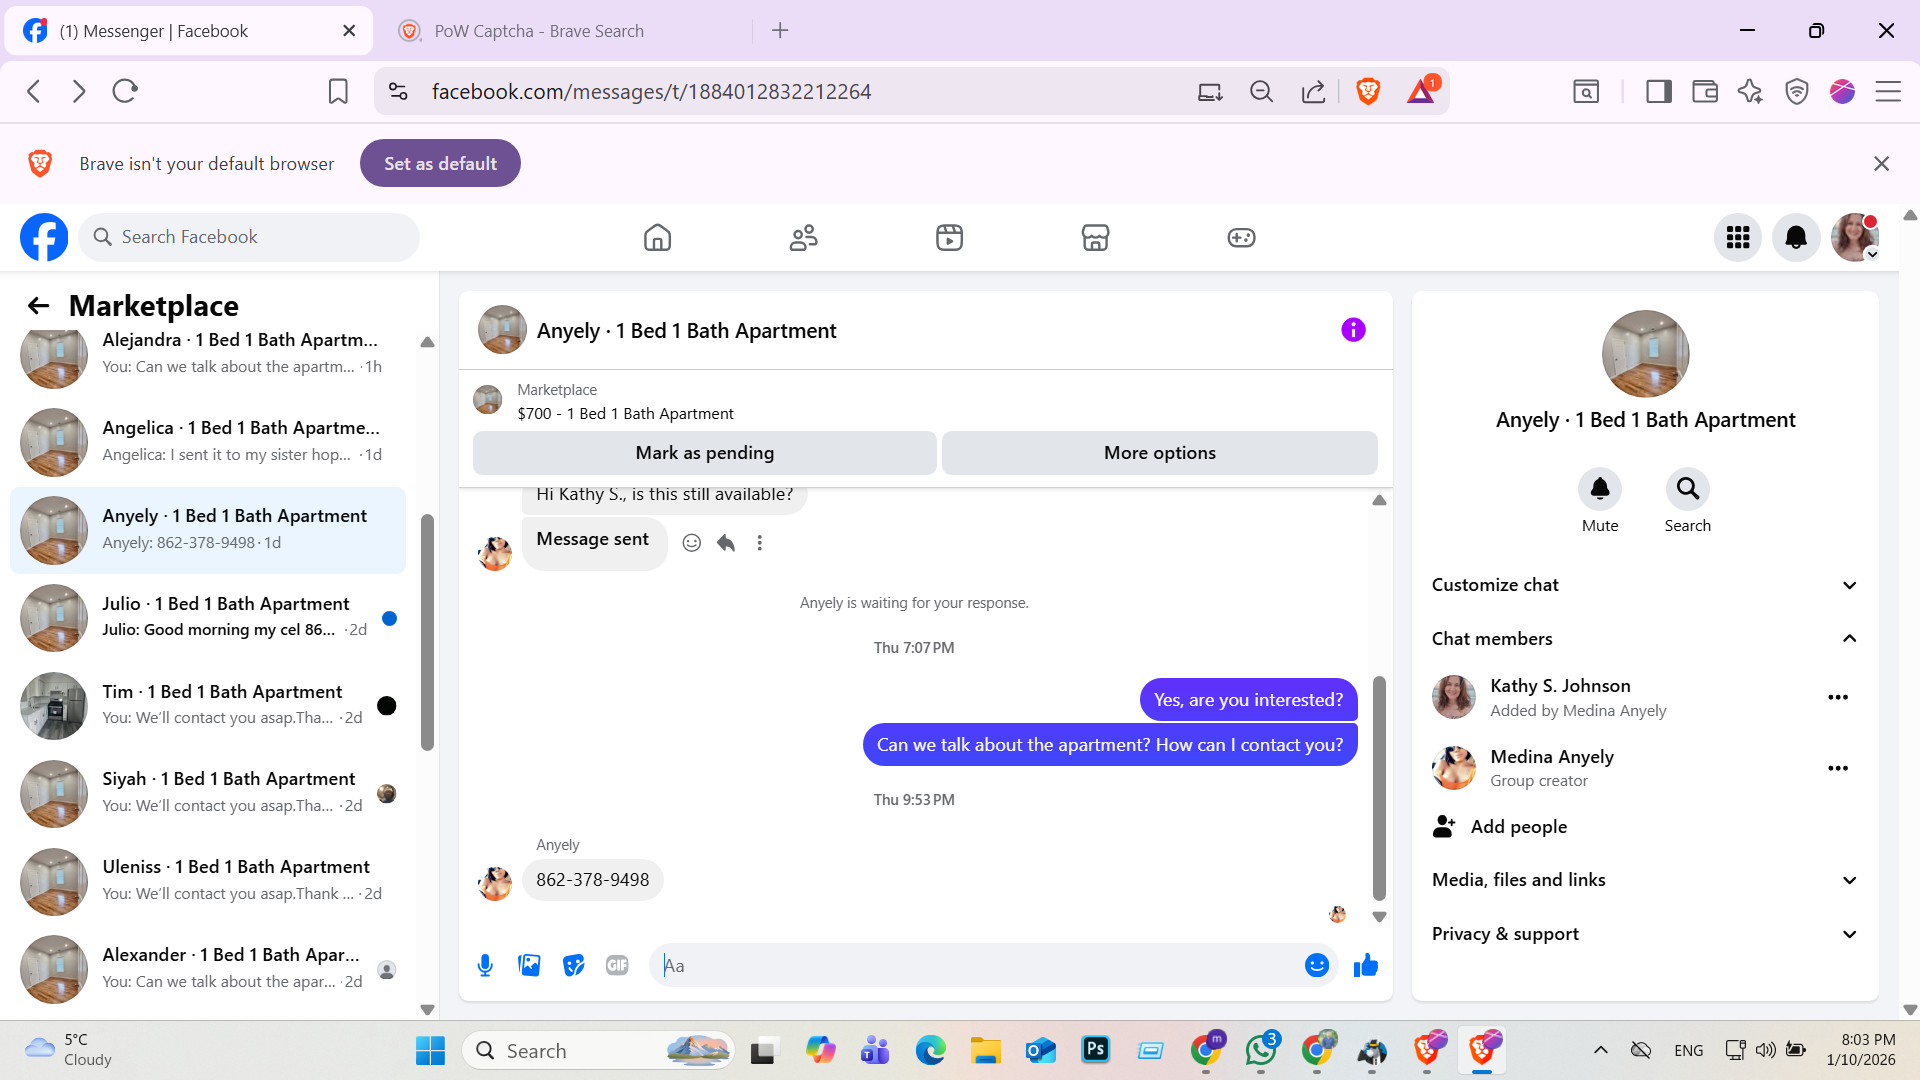Attach a photo using image icon
Screen dimensions: 1920x1080
(529, 965)
